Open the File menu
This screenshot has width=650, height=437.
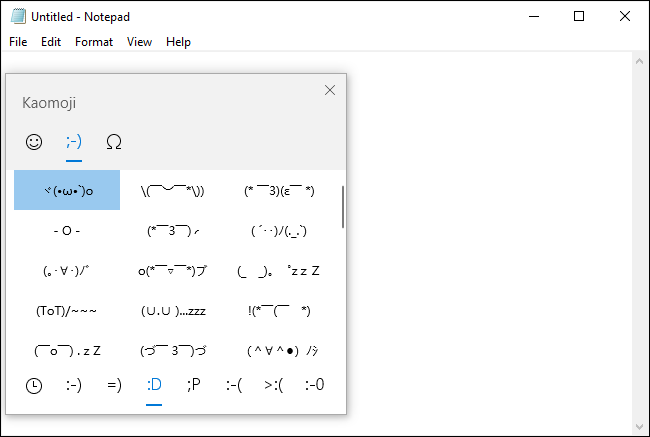coord(18,42)
